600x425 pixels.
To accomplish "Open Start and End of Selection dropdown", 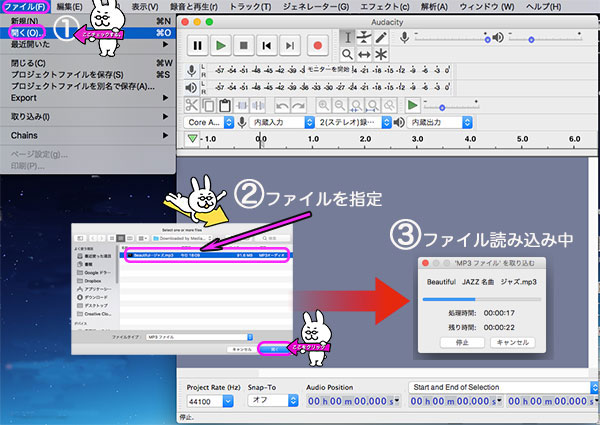I will 504,387.
